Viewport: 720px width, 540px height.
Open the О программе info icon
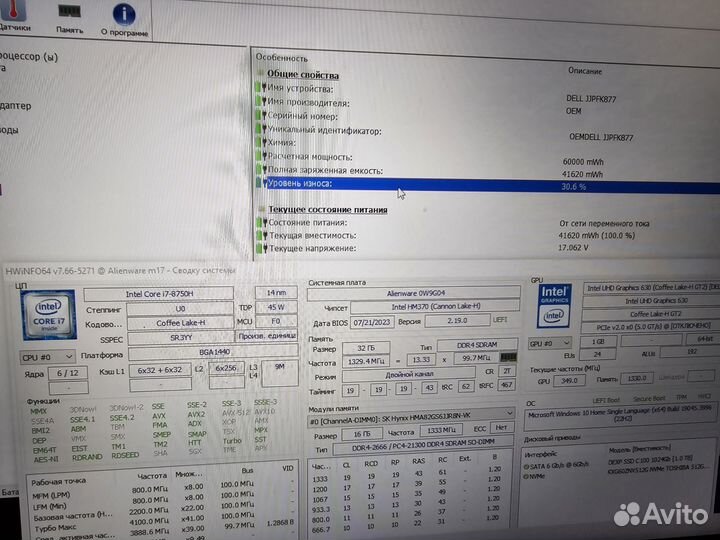tap(124, 21)
